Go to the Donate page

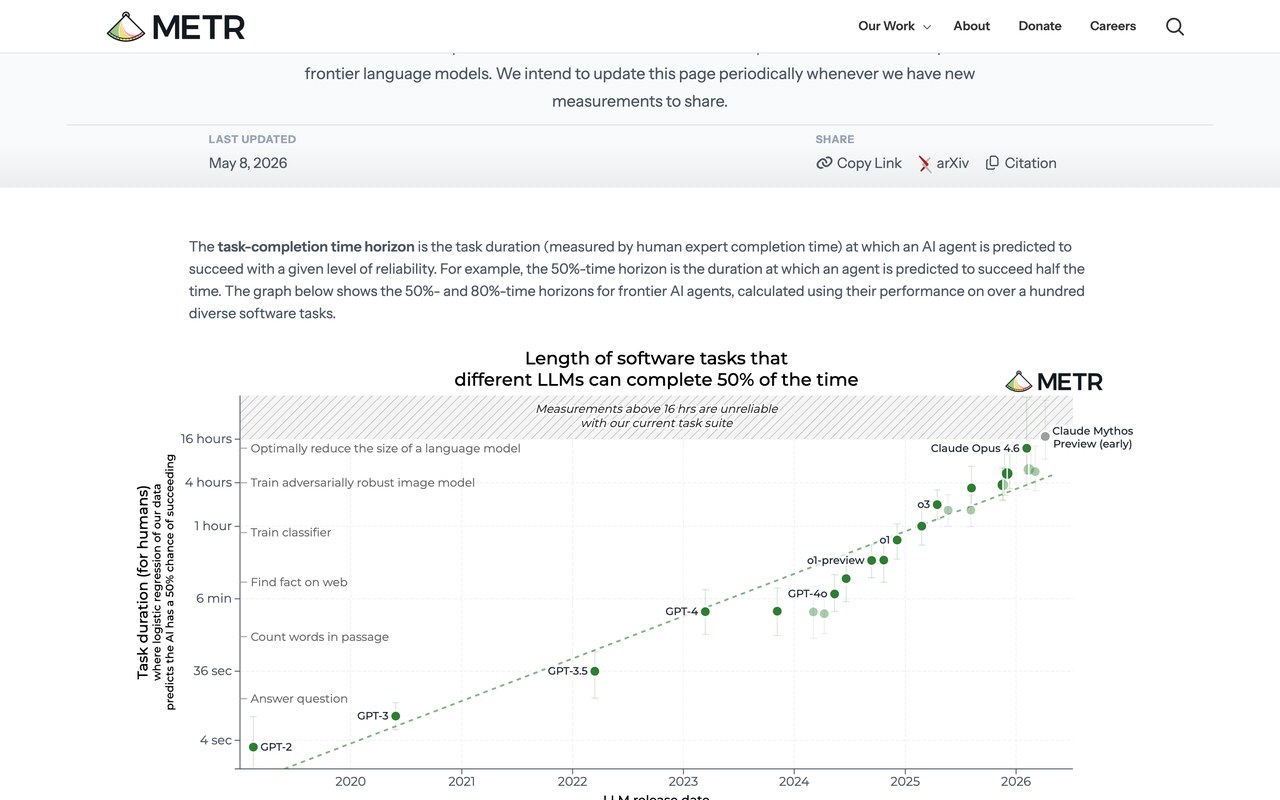pyautogui.click(x=1040, y=26)
